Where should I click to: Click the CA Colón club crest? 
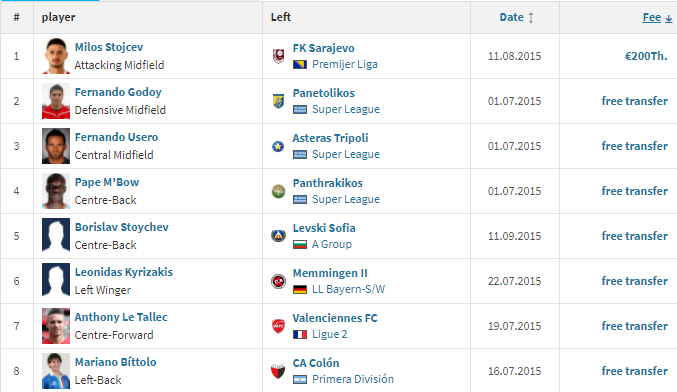coord(278,371)
